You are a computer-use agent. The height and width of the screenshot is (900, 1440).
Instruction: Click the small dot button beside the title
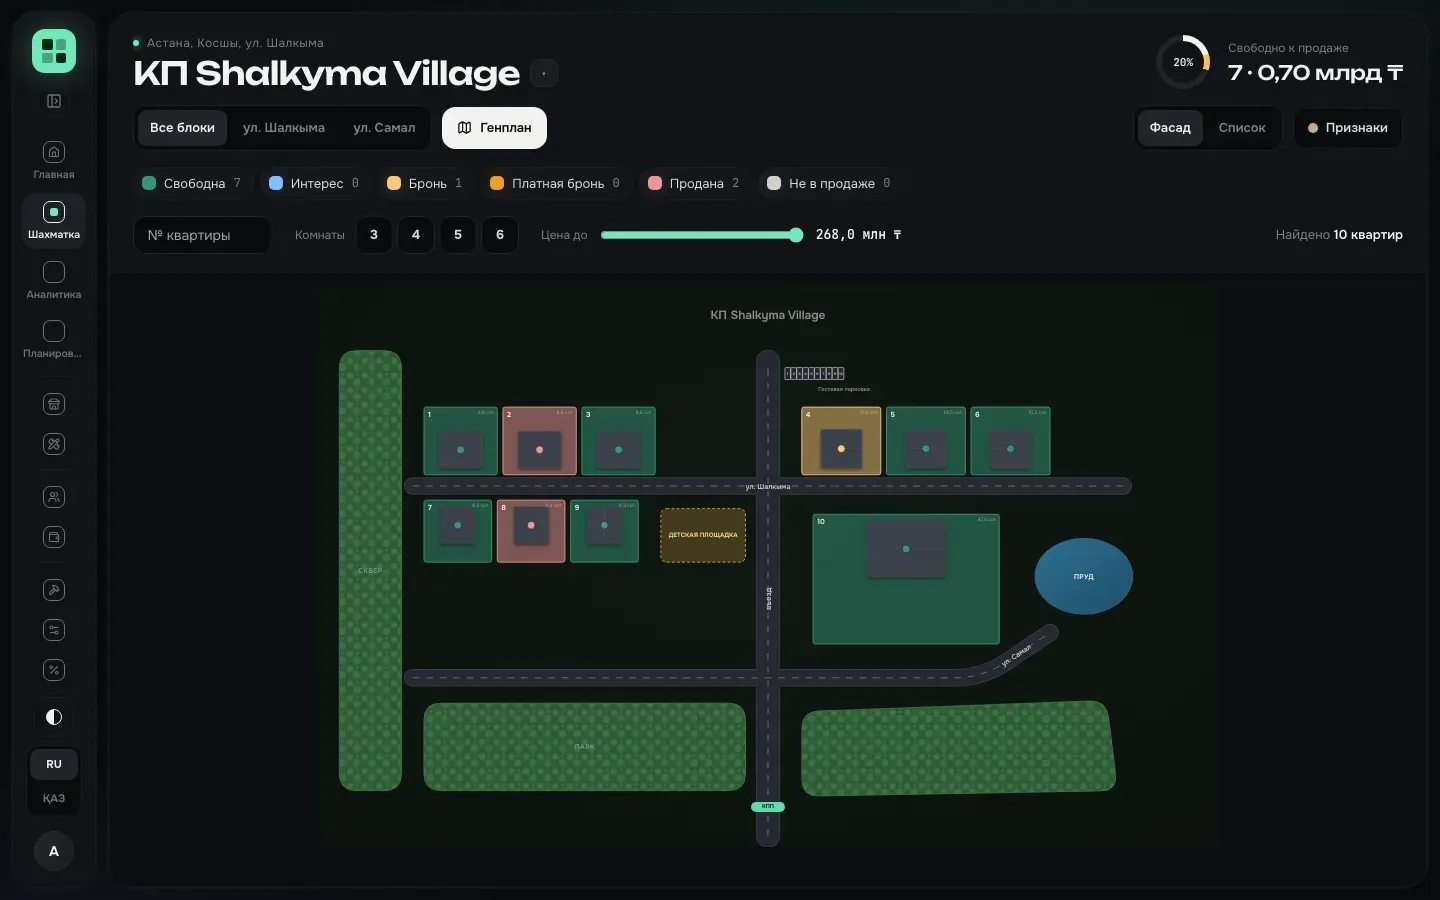click(543, 73)
